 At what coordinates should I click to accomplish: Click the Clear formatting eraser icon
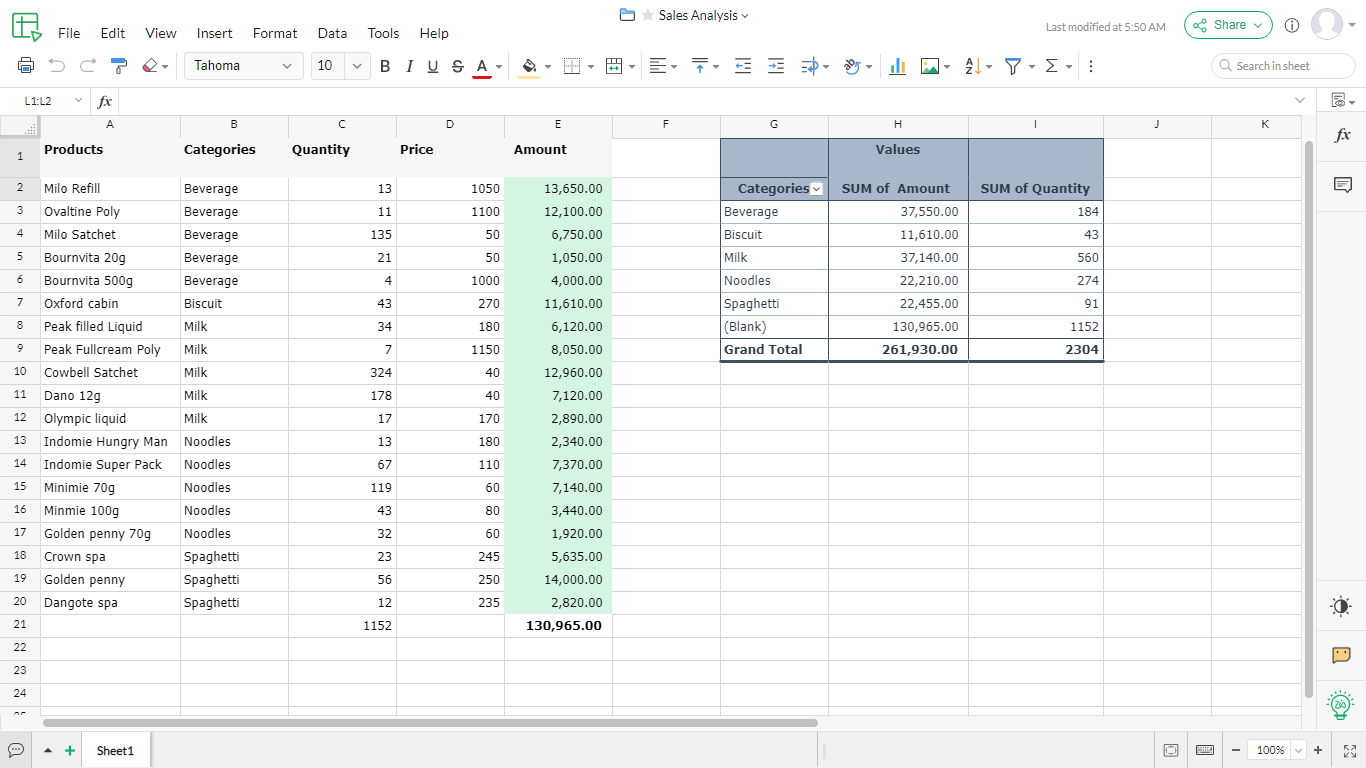pyautogui.click(x=150, y=66)
